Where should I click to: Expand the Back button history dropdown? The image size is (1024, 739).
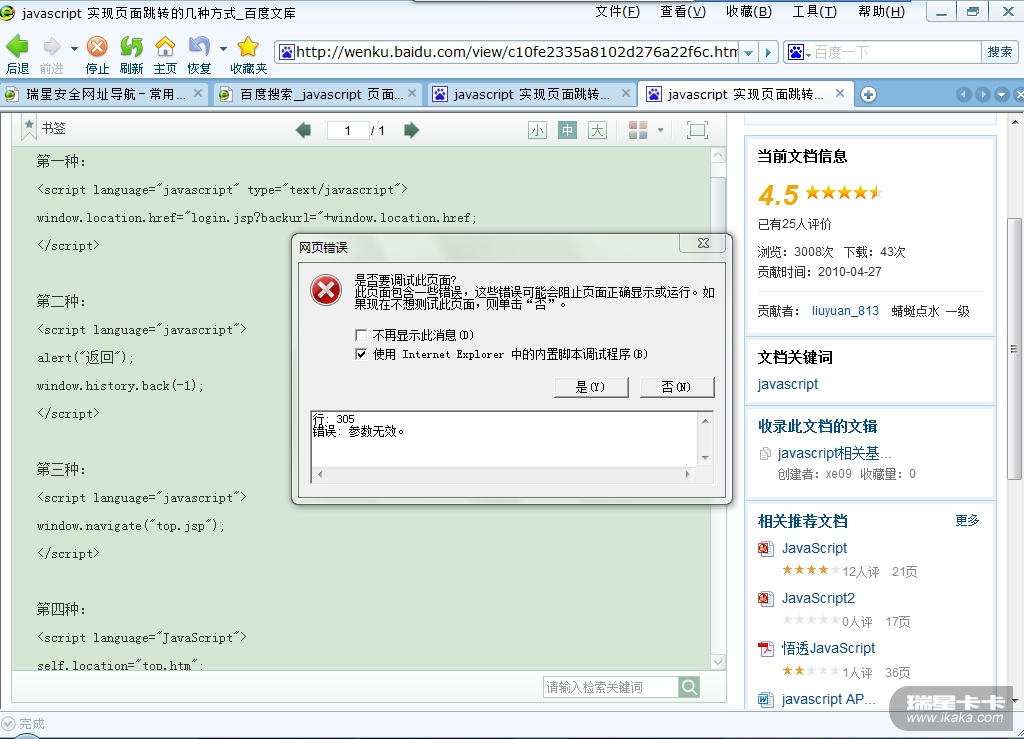coord(74,48)
